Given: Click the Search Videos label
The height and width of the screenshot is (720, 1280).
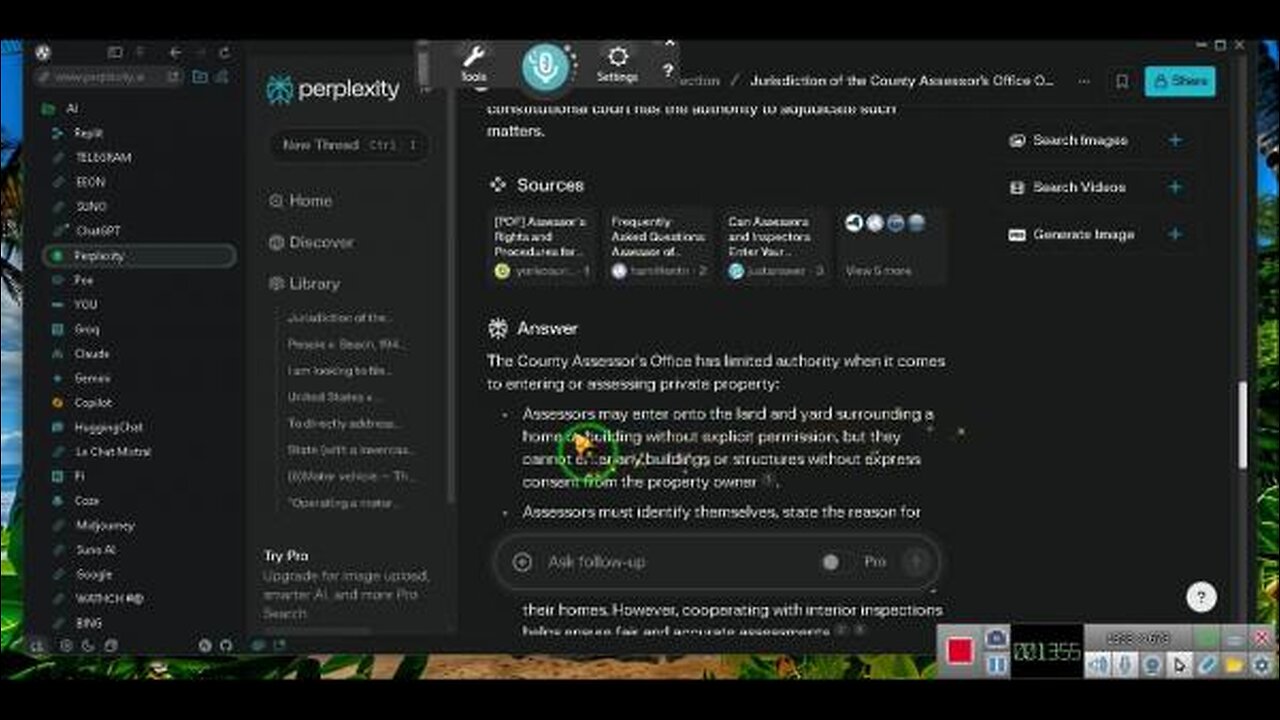Looking at the screenshot, I should [1079, 187].
